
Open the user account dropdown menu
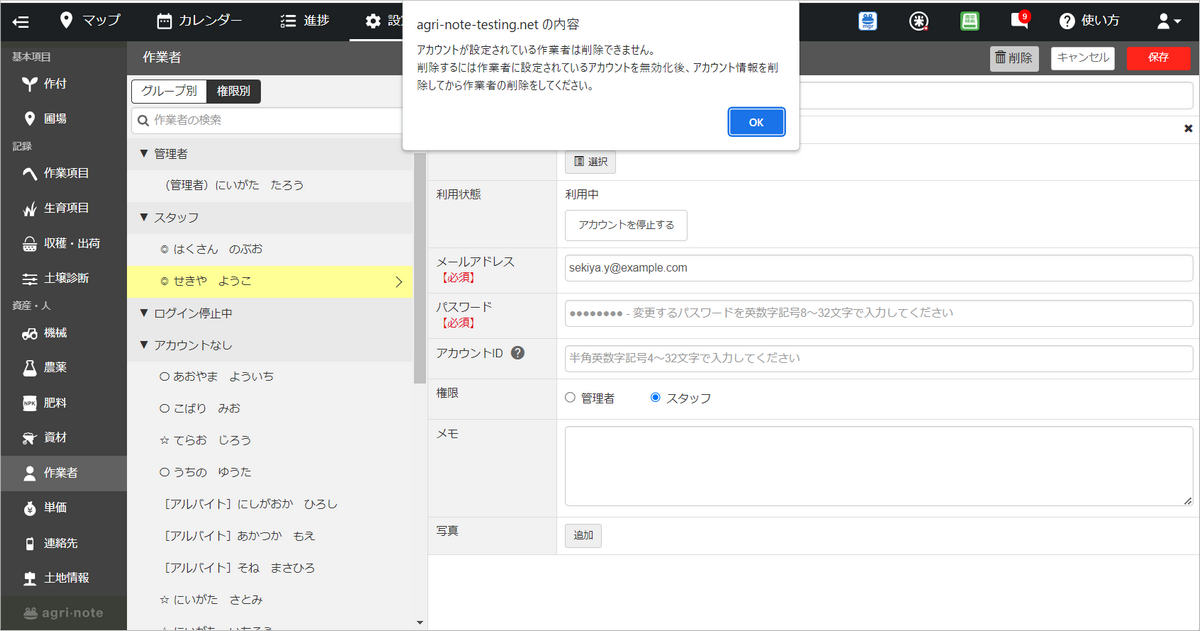click(x=1168, y=20)
